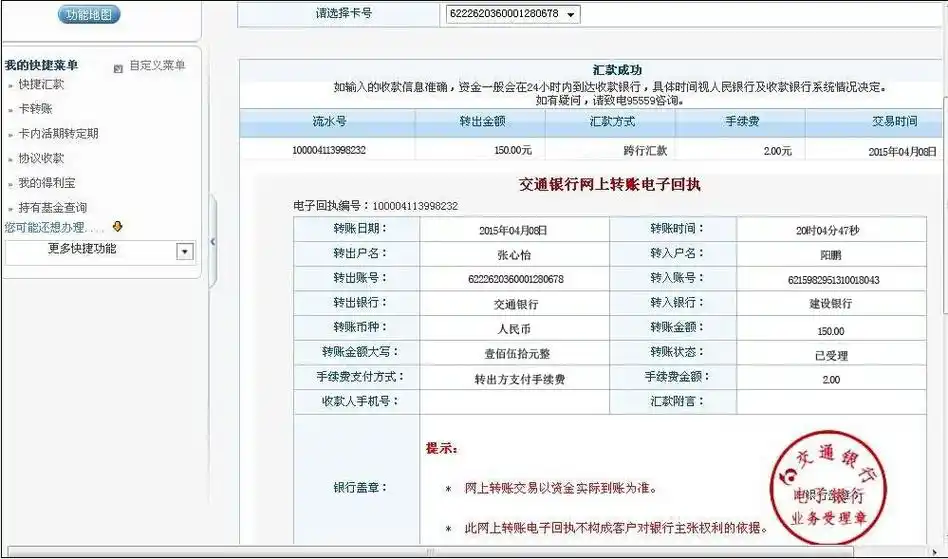948x559 pixels.
Task: Select 卡内活期转定期 menu item
Action: 58,134
